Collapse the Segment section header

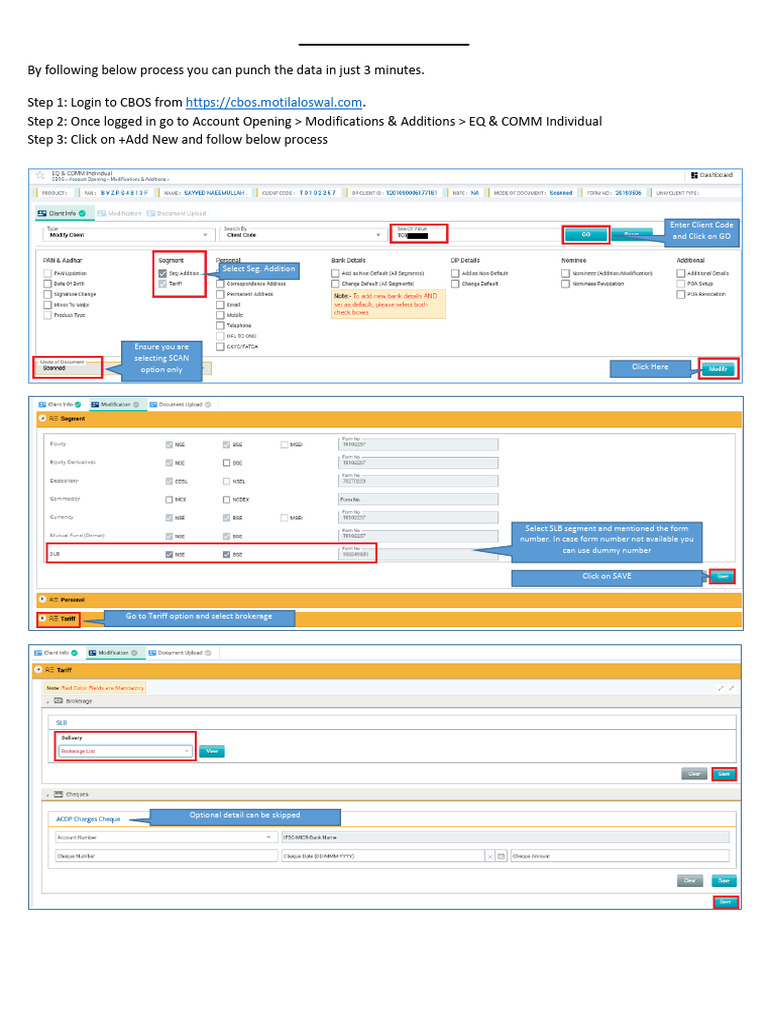(389, 419)
